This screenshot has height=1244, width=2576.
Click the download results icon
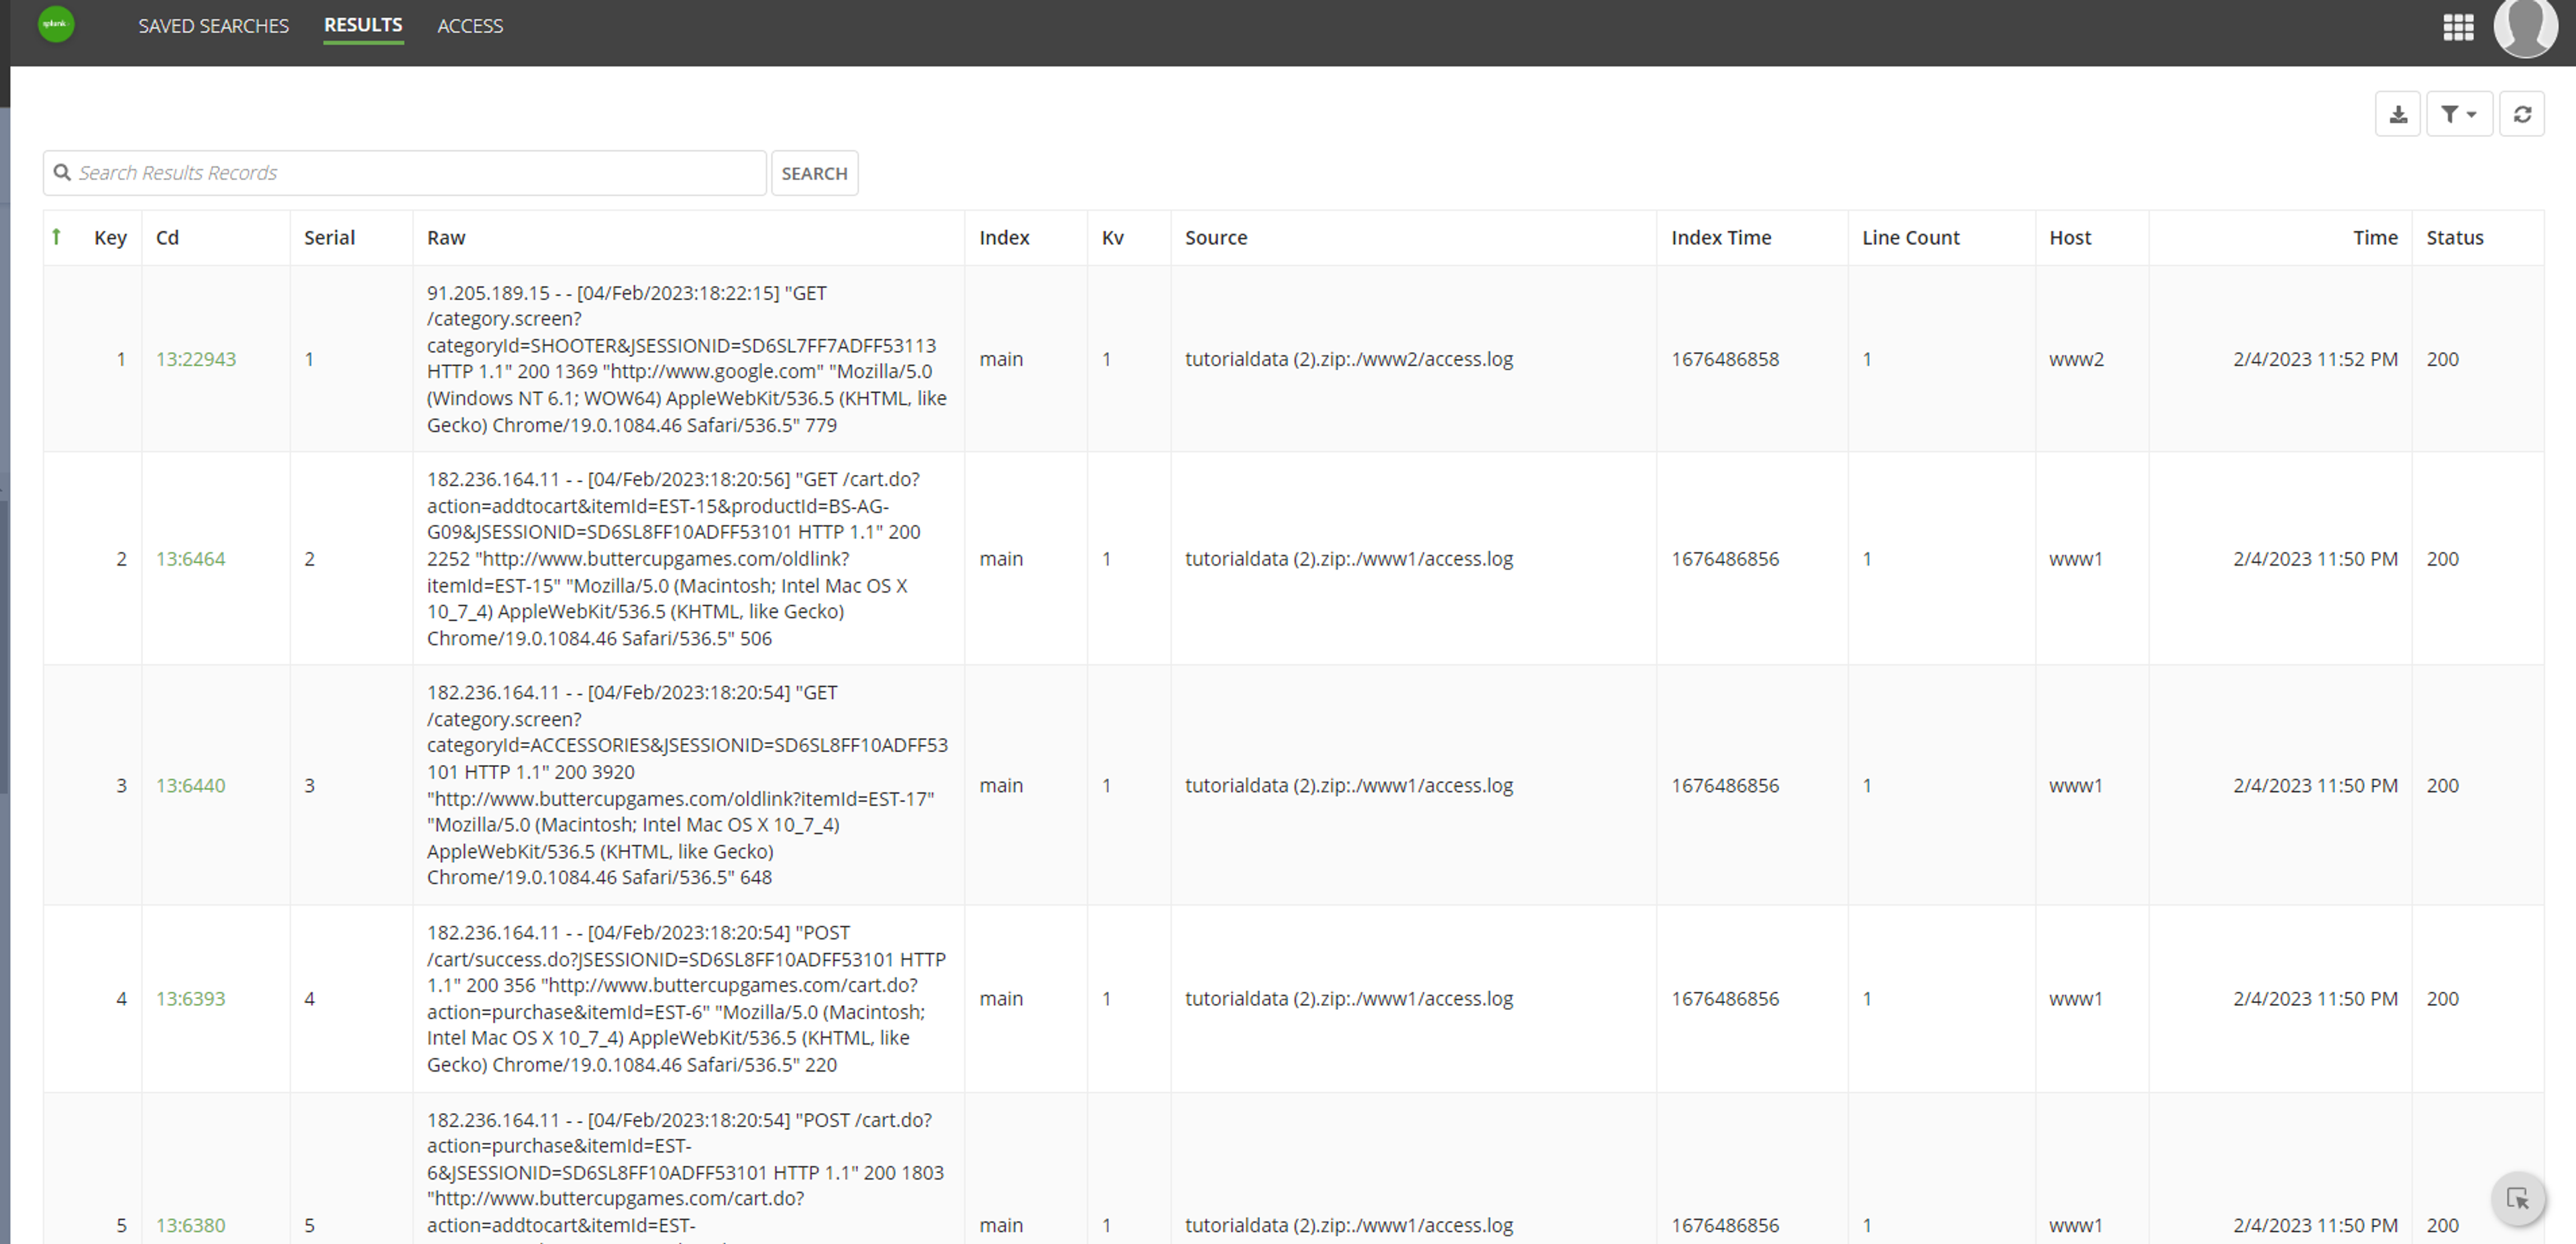coord(2397,114)
